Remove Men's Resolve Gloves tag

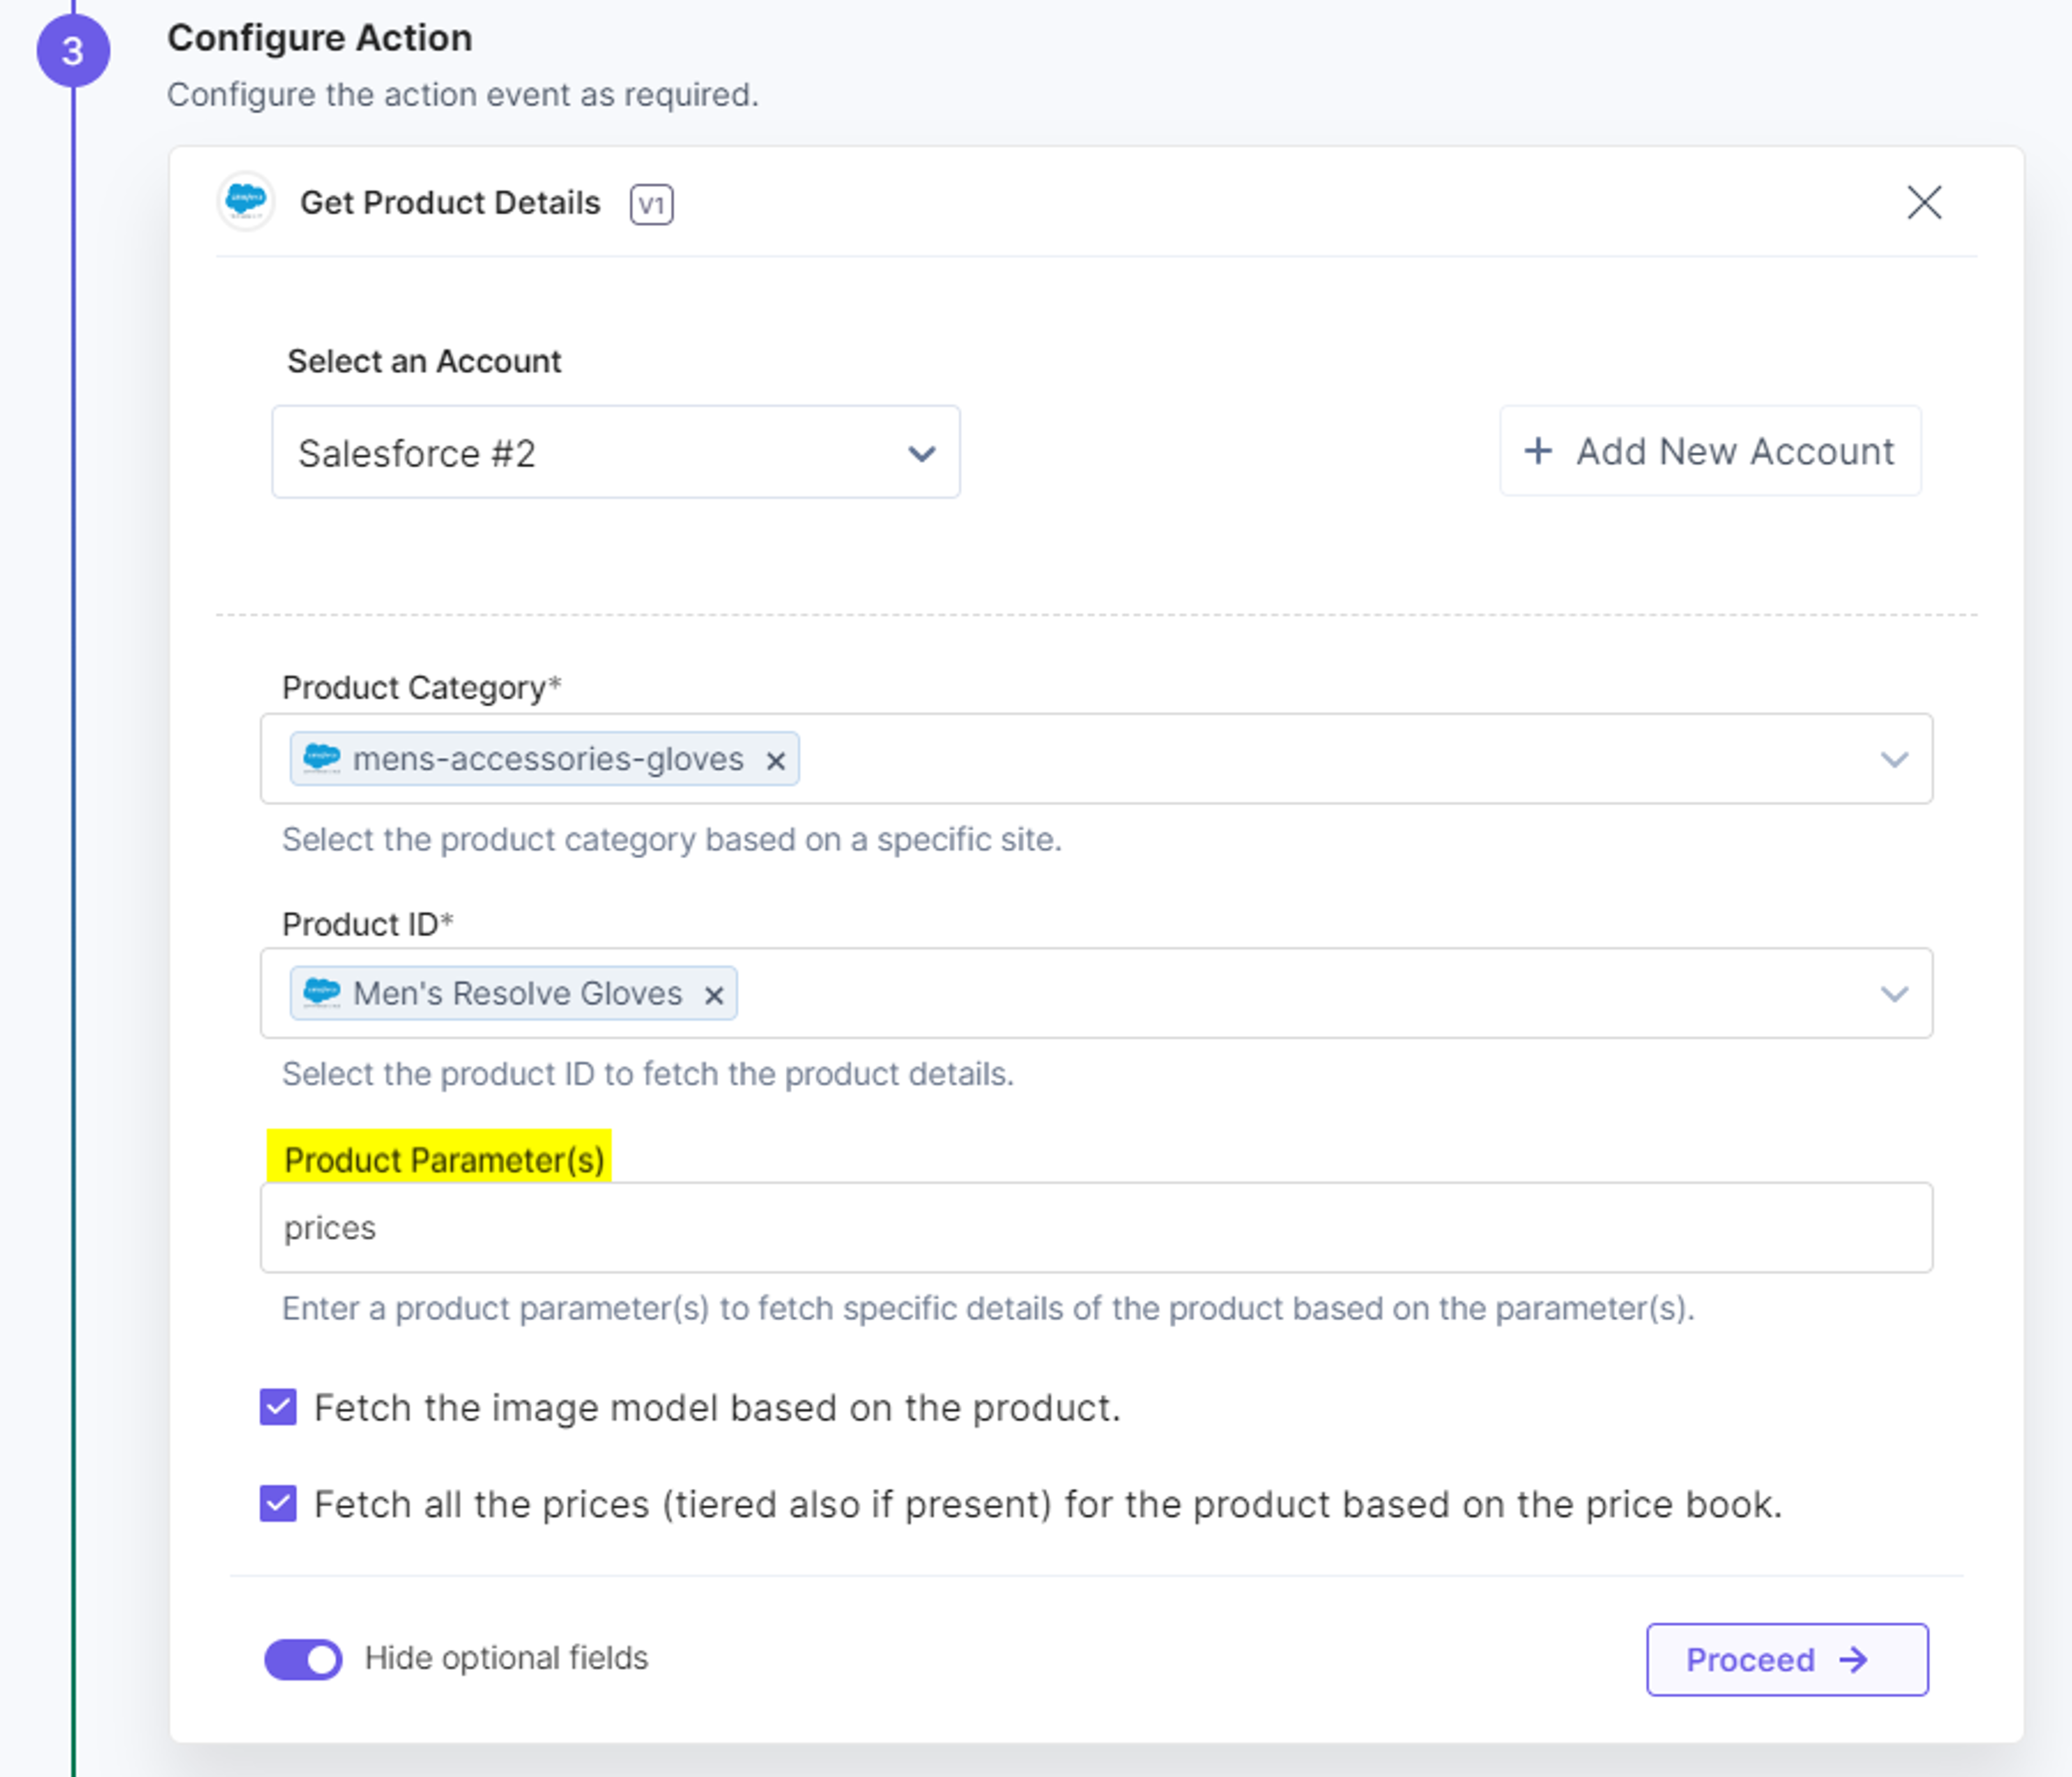pyautogui.click(x=713, y=995)
